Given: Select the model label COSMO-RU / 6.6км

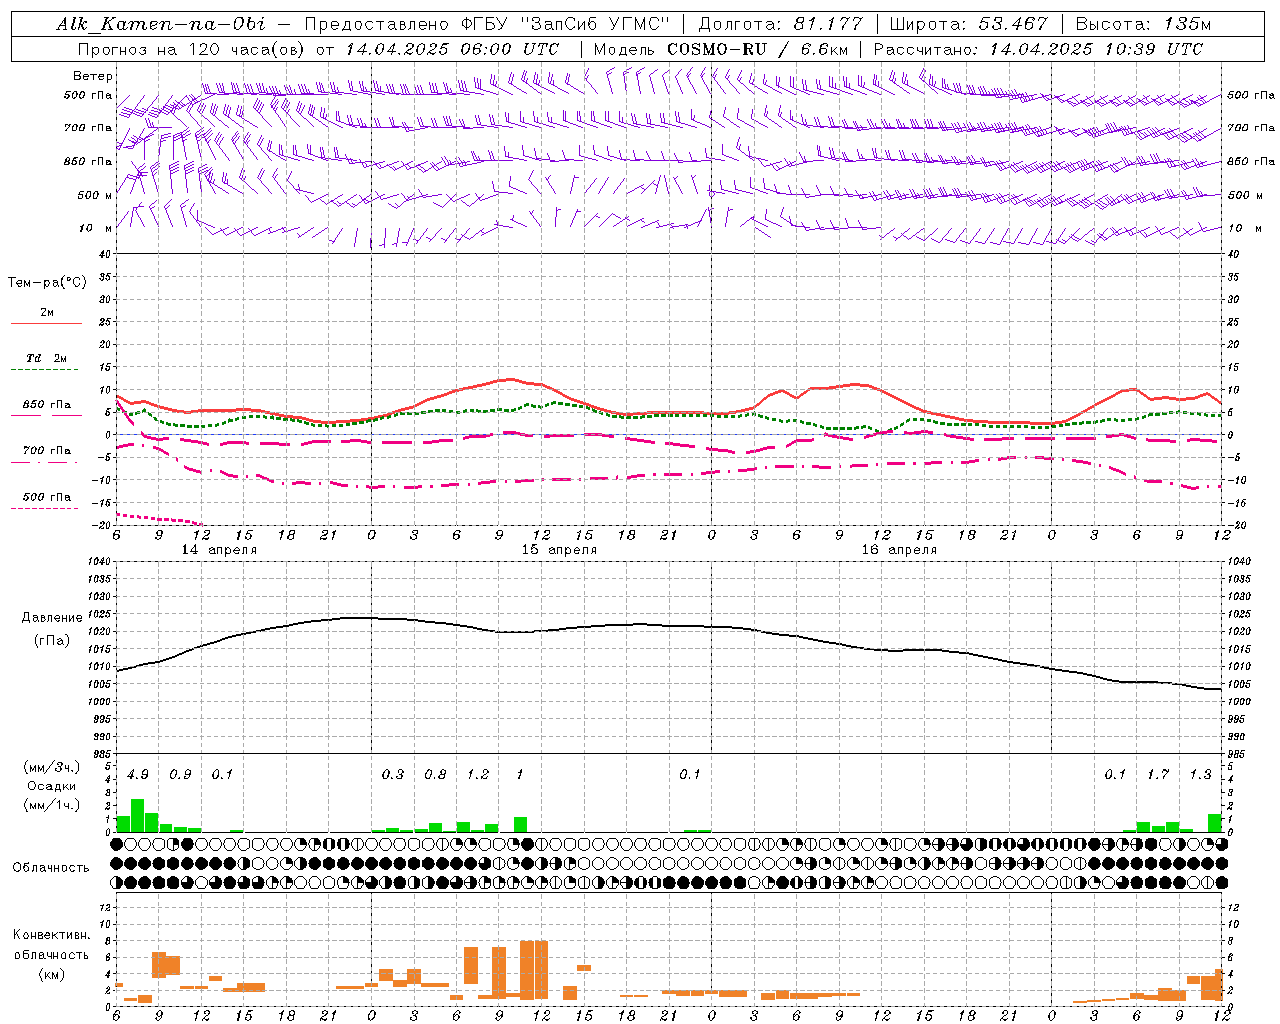Looking at the screenshot, I should (x=757, y=49).
